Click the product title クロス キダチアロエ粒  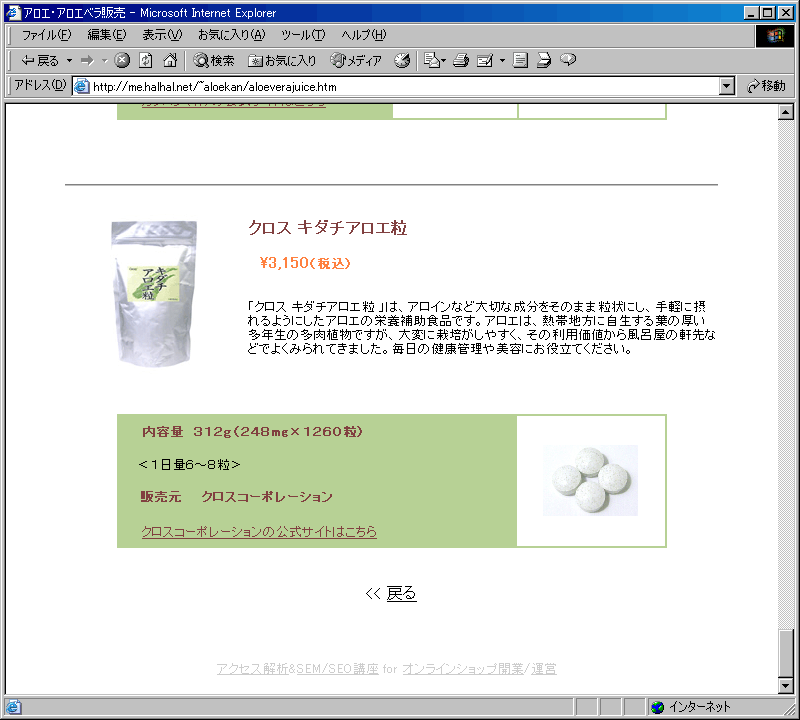pos(328,228)
